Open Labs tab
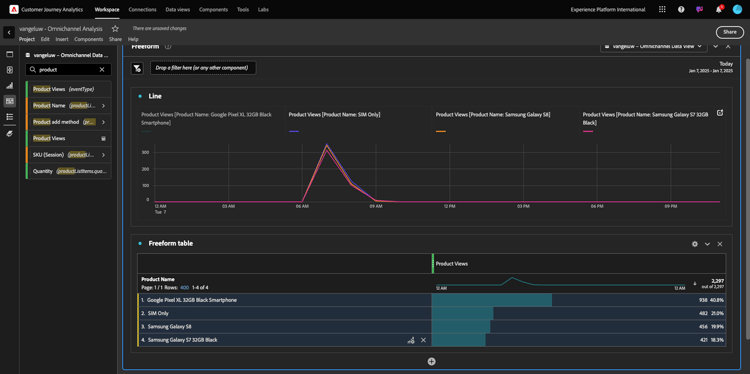Screen dimensions: 750x374 tap(263, 10)
